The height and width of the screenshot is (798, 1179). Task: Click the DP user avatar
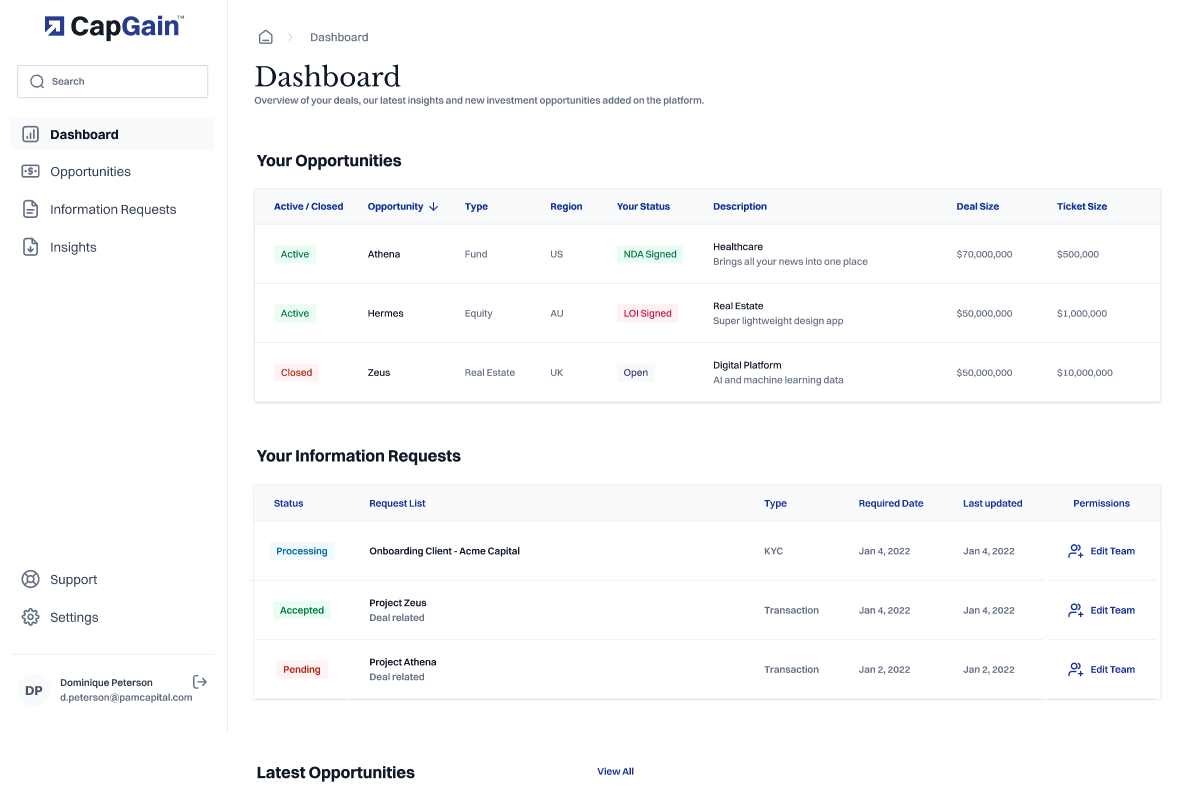click(34, 690)
